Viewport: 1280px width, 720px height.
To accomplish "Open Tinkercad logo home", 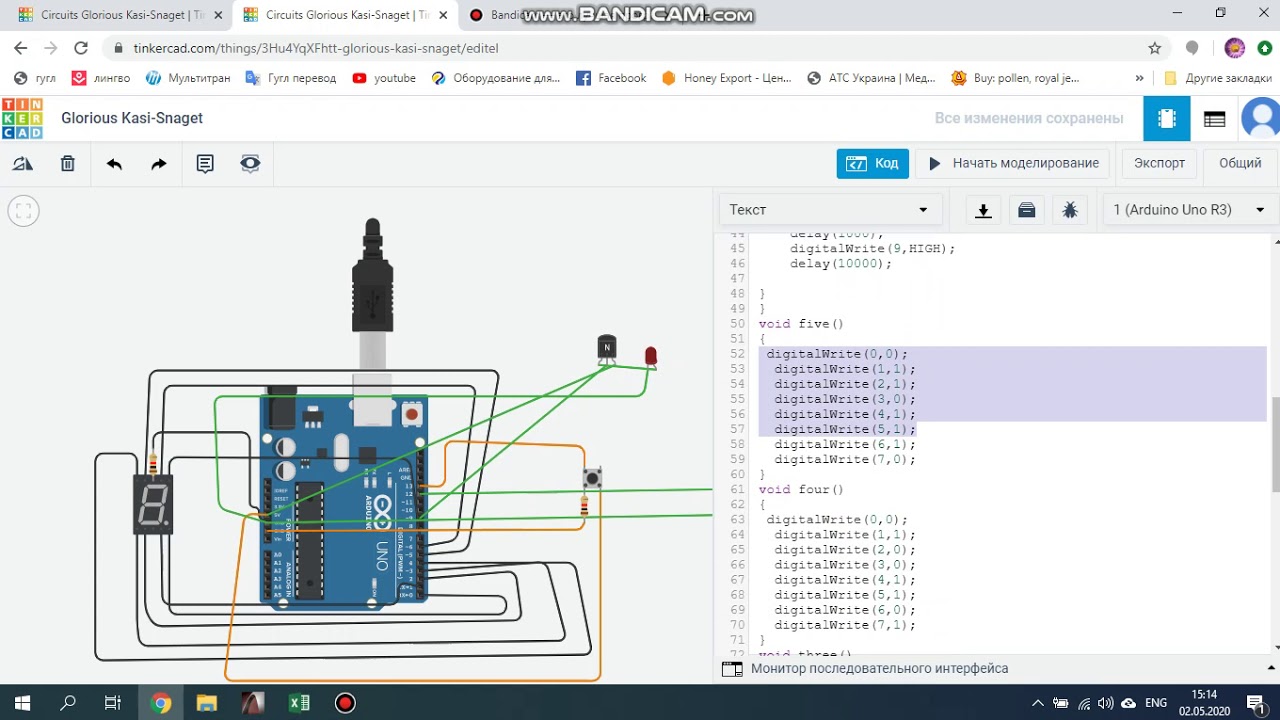I will [x=22, y=118].
